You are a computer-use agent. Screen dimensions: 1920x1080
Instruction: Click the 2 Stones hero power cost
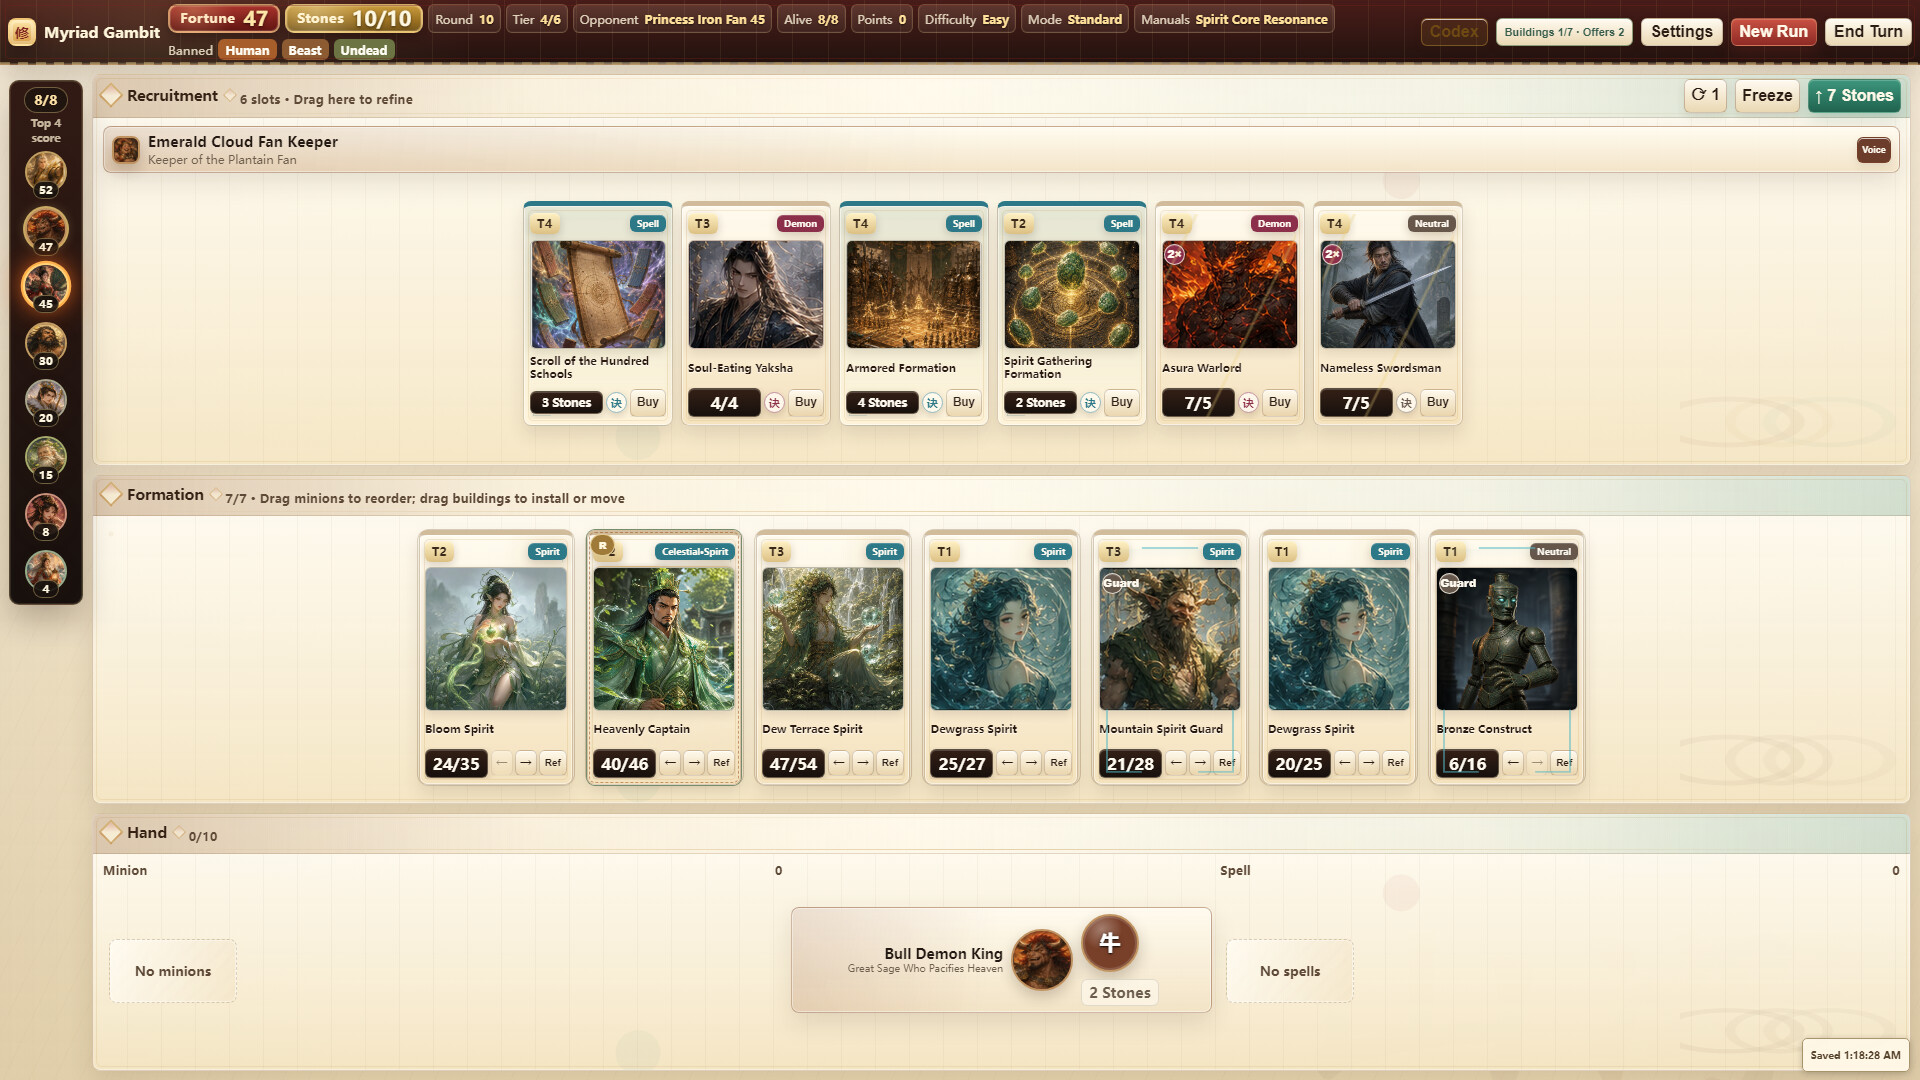click(1119, 992)
